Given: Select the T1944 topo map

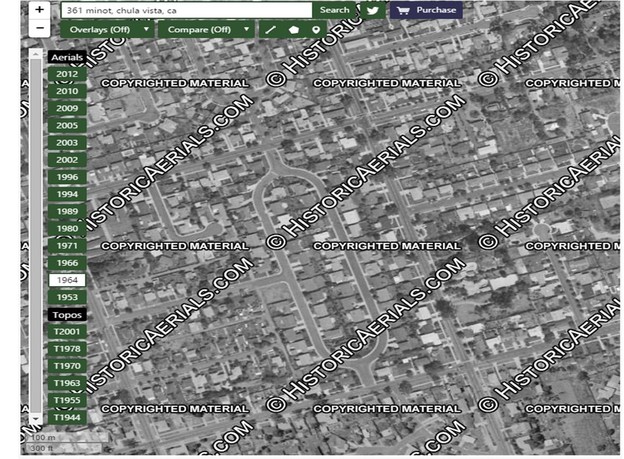Looking at the screenshot, I should pyautogui.click(x=67, y=417).
